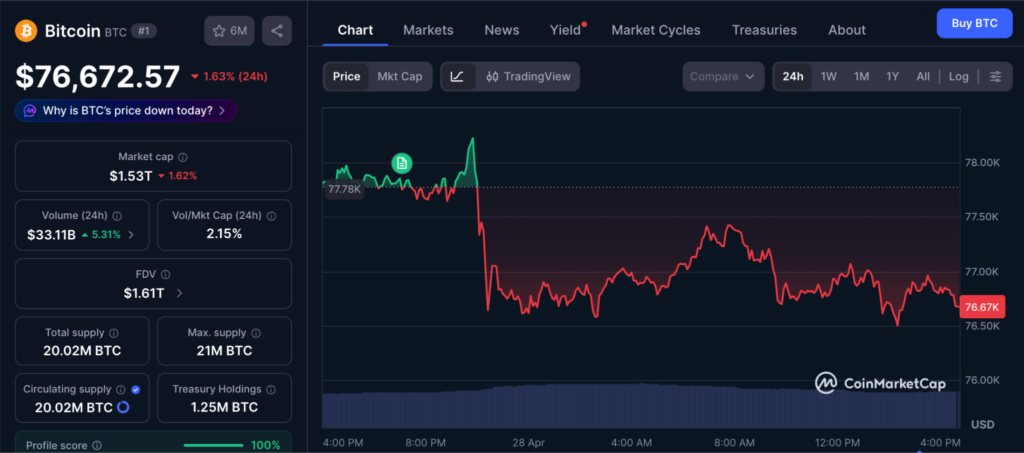Click the Profile score progress bar
Image resolution: width=1024 pixels, height=453 pixels.
213,445
